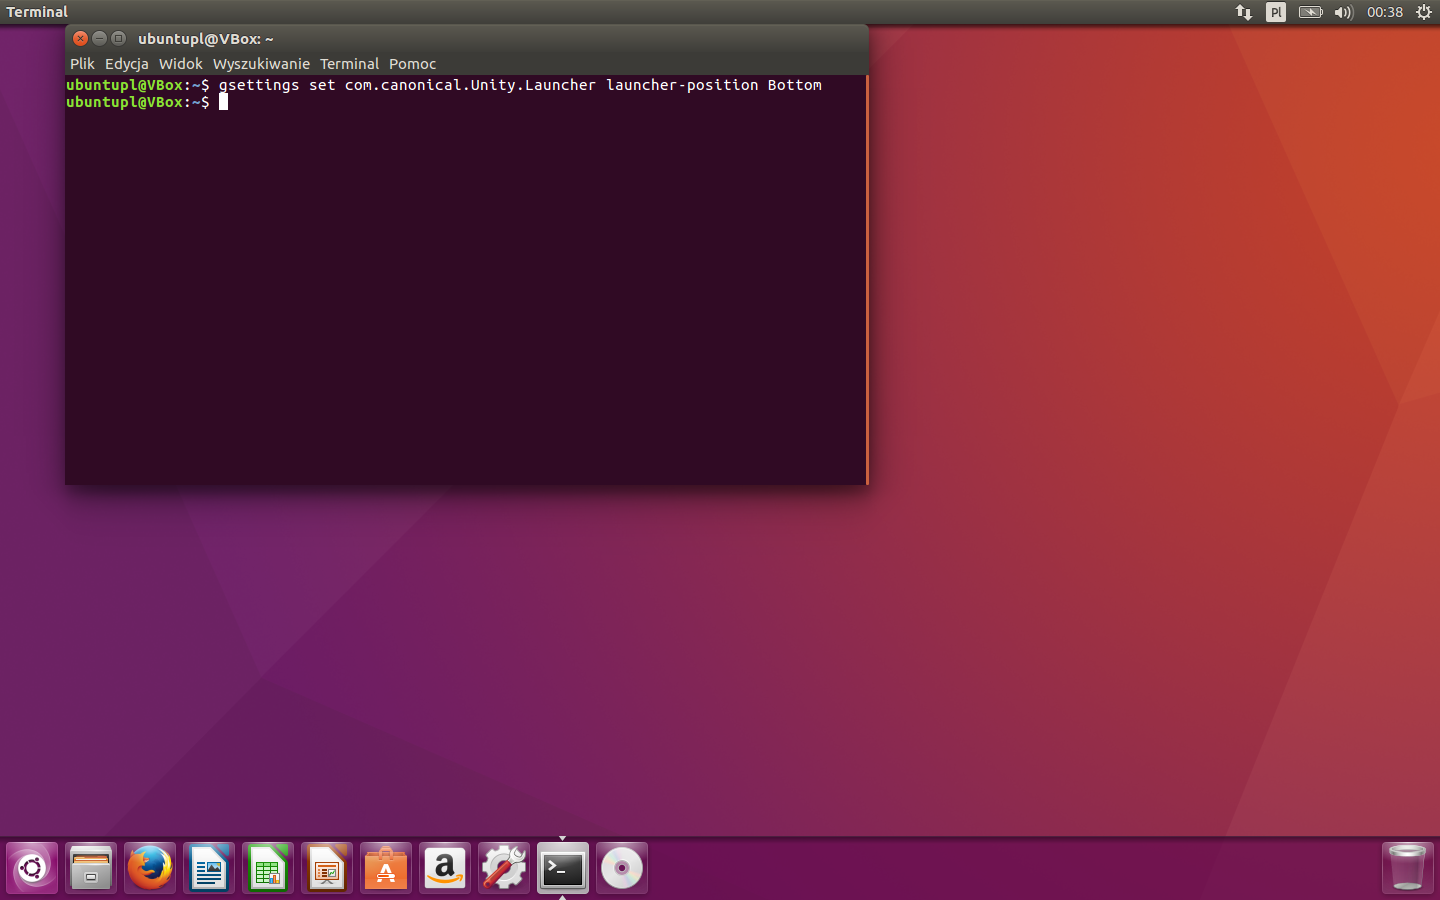
Task: Maximize the terminal window
Action: click(x=118, y=38)
